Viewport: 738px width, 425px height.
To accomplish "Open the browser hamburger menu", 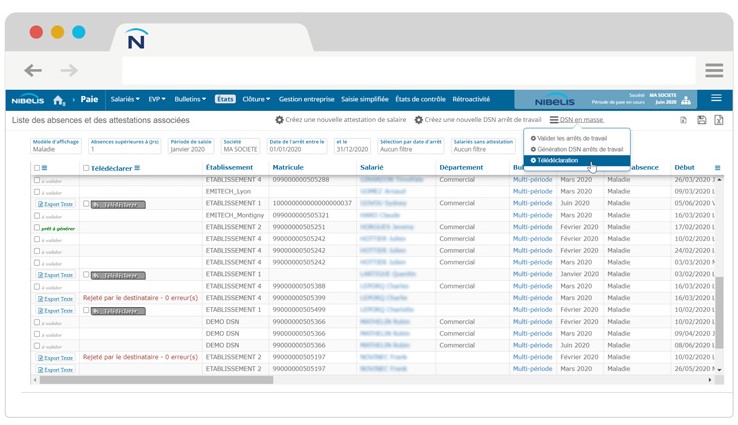I will pyautogui.click(x=713, y=70).
